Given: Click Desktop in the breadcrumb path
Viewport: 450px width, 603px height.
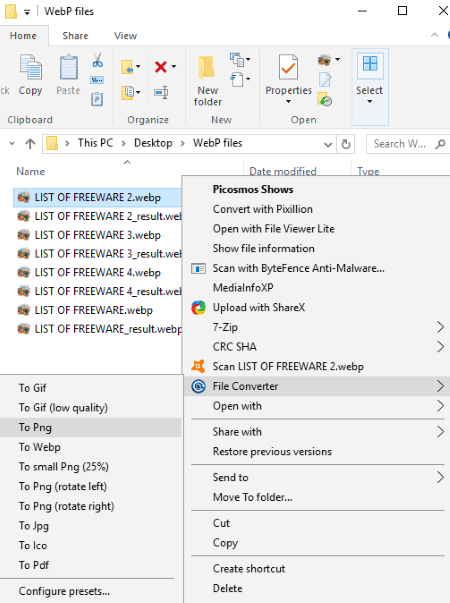Looking at the screenshot, I should click(153, 143).
